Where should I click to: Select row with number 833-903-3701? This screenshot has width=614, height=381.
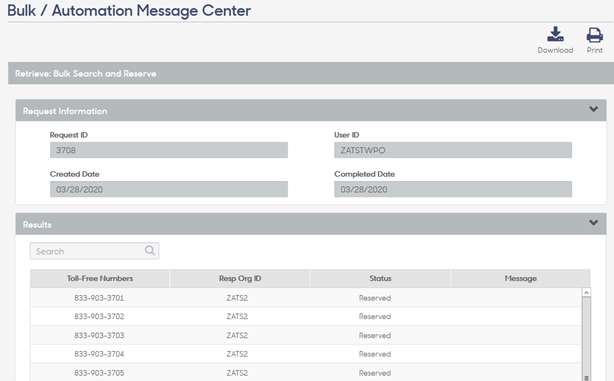(306, 298)
